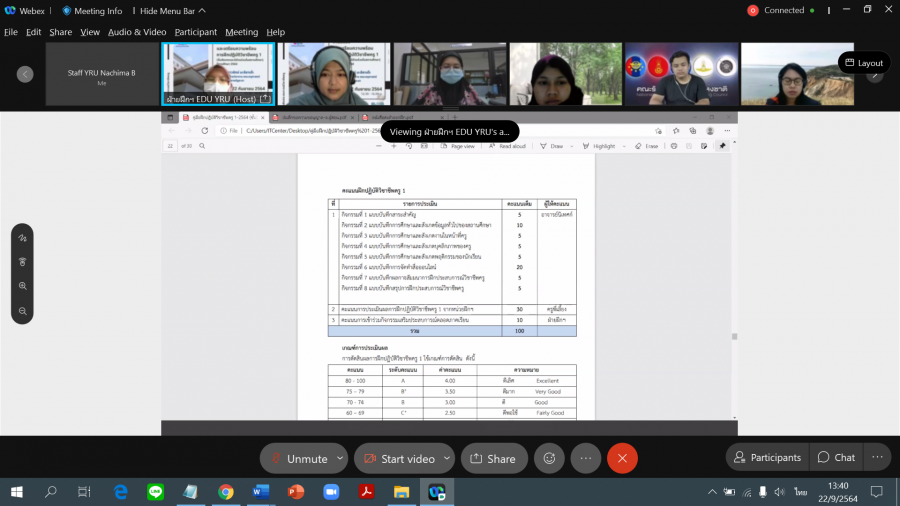Select the EDU YRU host video thumbnail

point(218,73)
